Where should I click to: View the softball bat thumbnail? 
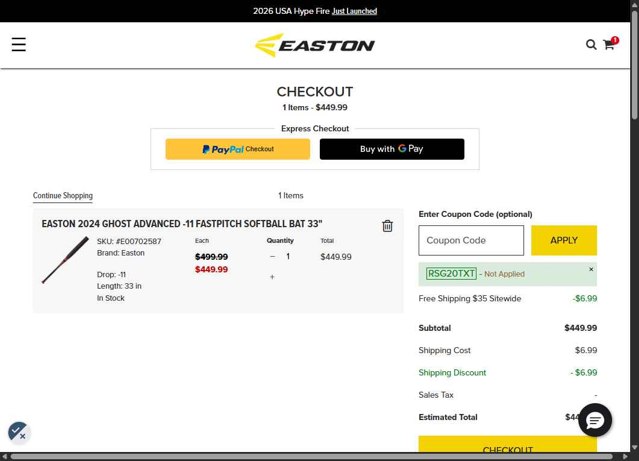[65, 260]
